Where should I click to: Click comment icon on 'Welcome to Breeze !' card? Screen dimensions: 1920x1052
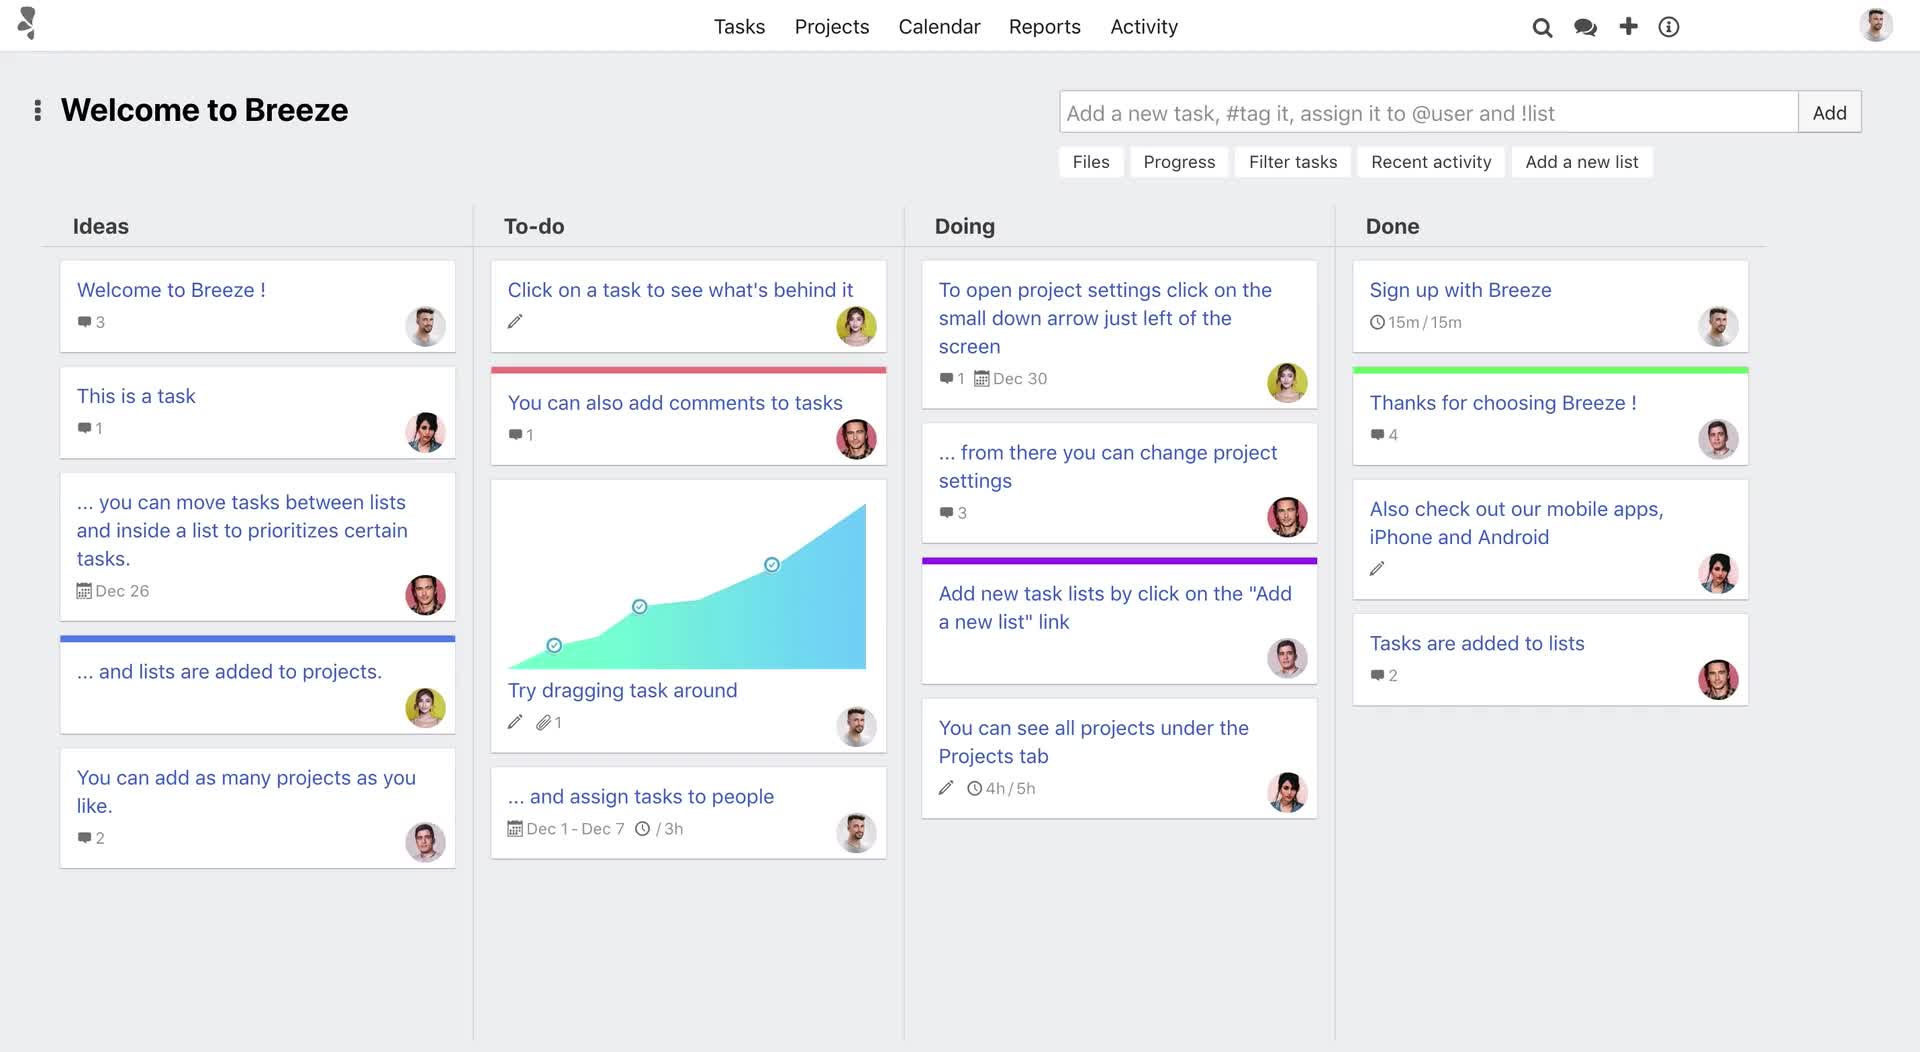84,322
